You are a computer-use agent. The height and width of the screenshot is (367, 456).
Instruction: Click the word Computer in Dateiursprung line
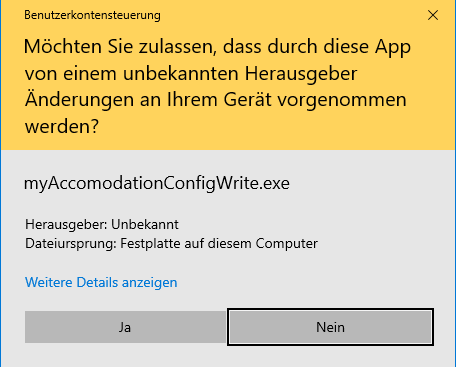pyautogui.click(x=286, y=244)
